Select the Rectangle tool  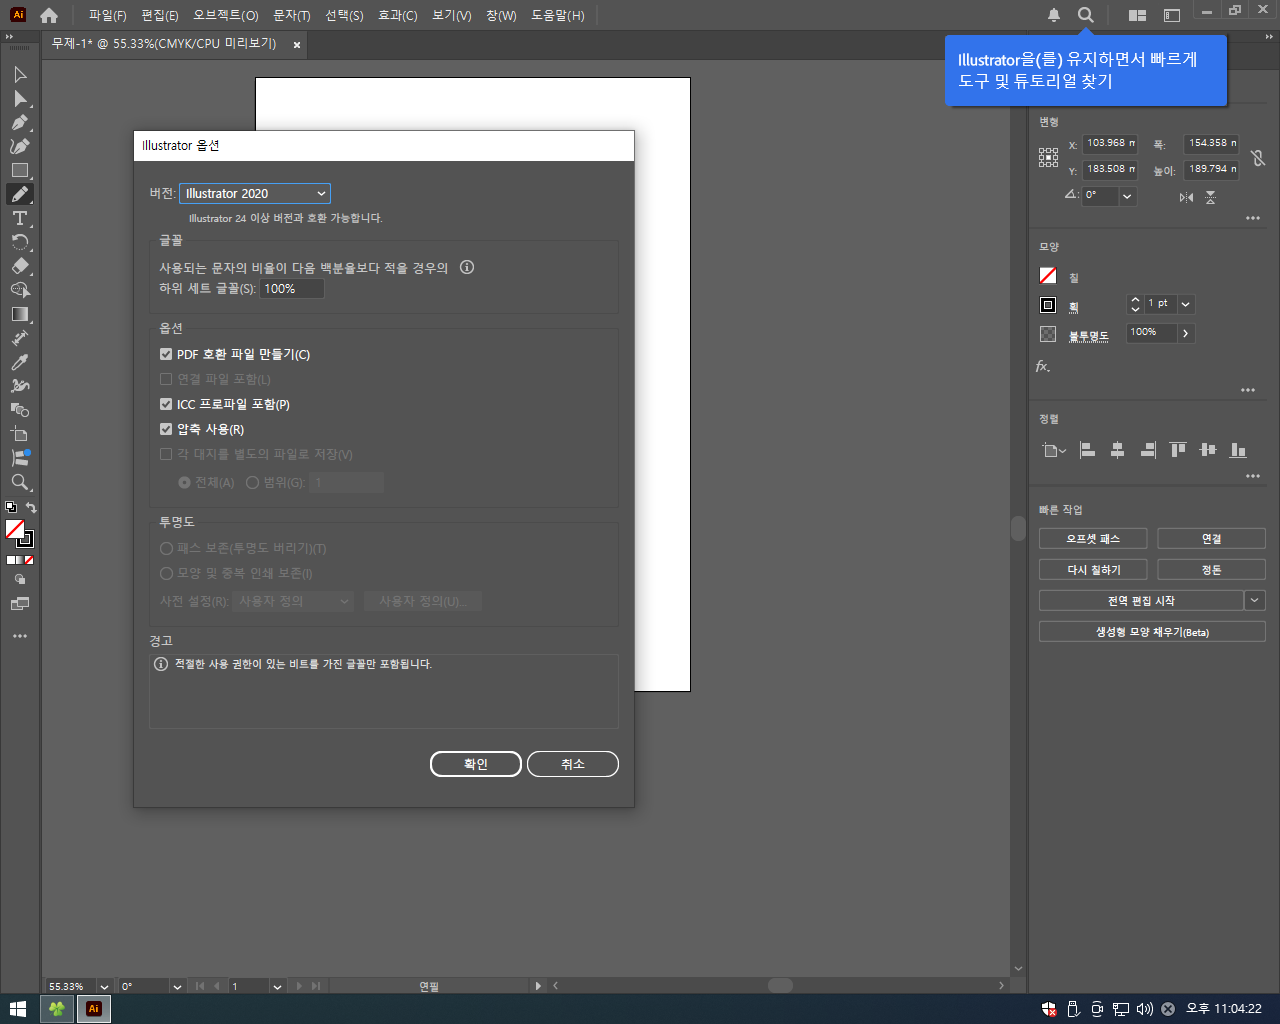pyautogui.click(x=20, y=171)
